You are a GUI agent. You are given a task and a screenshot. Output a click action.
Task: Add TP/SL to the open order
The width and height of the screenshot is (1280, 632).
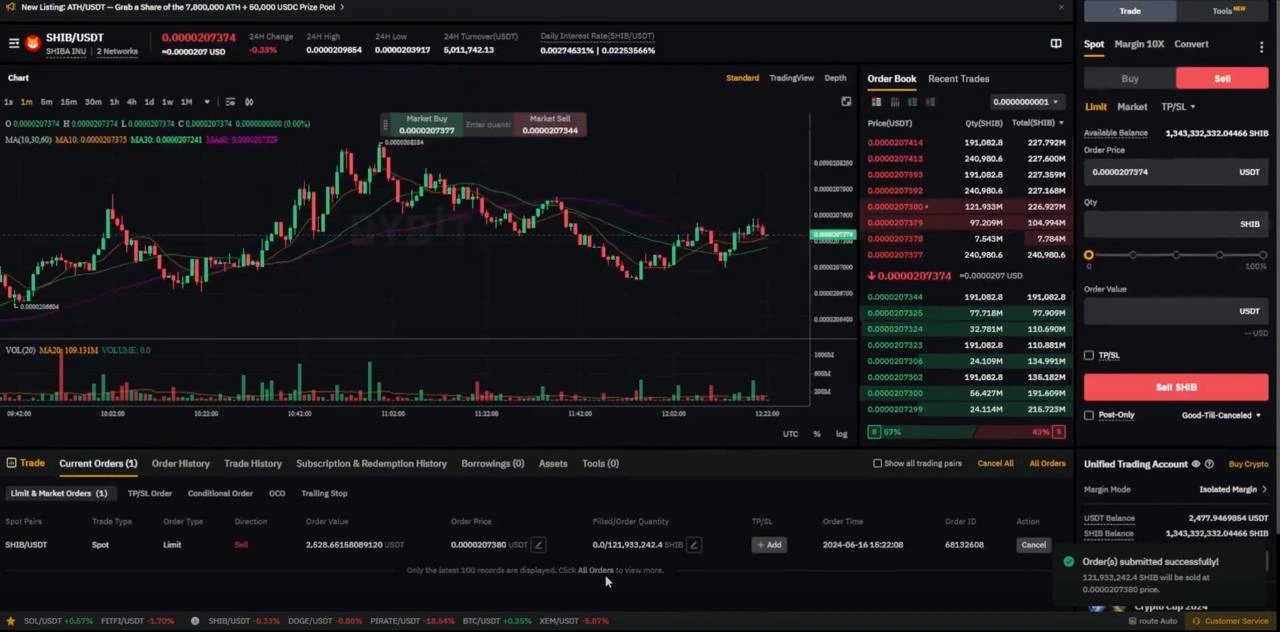click(769, 545)
